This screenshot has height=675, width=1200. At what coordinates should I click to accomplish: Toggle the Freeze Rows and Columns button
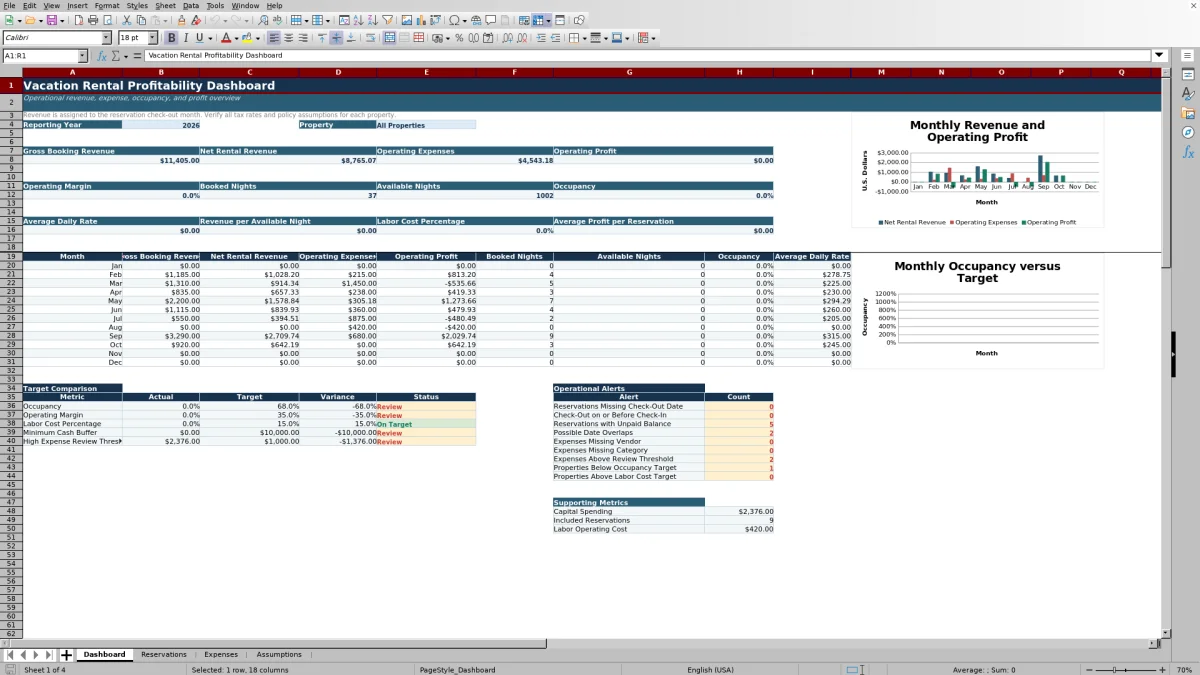coord(538,20)
